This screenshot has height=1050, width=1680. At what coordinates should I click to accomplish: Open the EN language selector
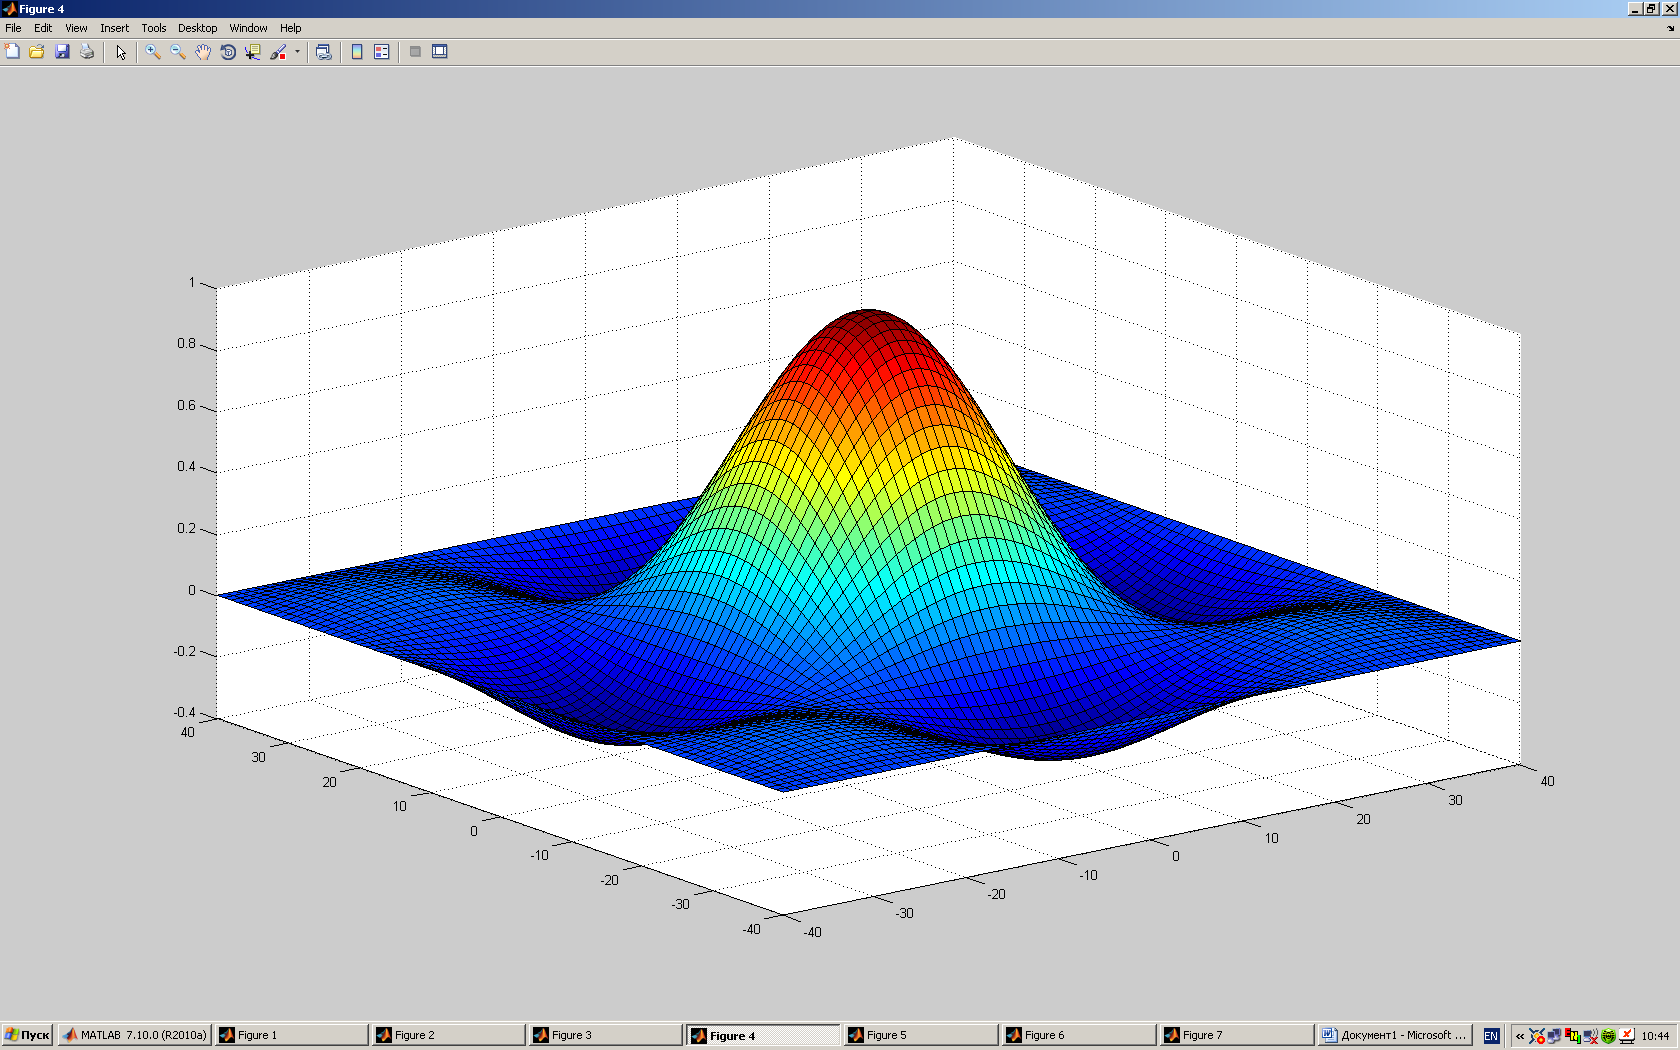1491,1036
